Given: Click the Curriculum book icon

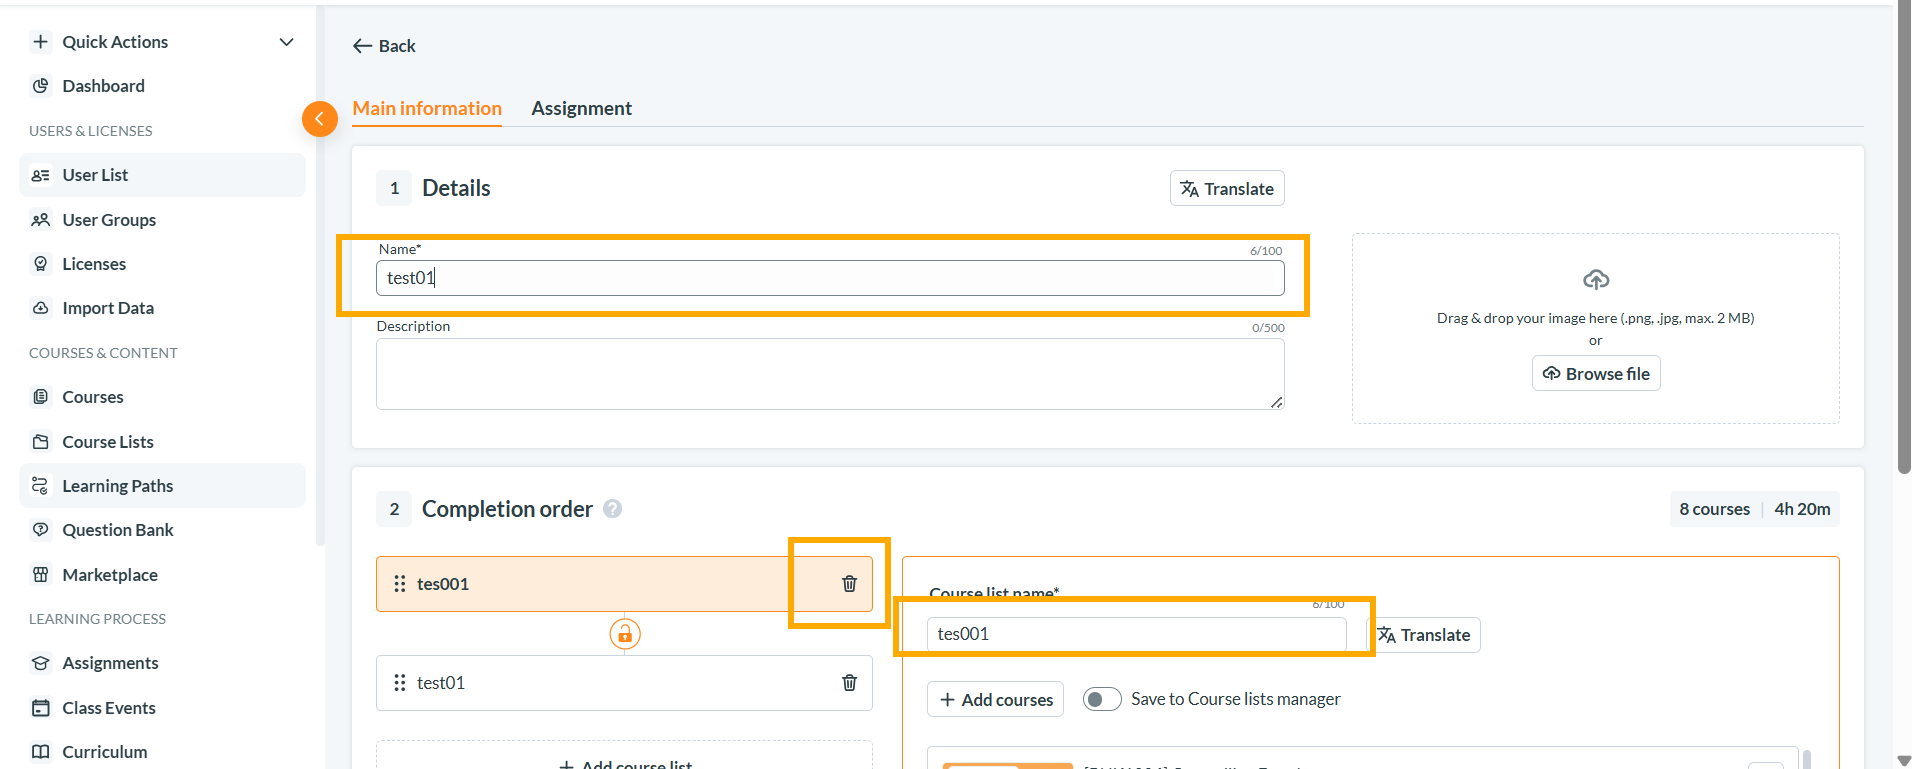Looking at the screenshot, I should tap(40, 752).
